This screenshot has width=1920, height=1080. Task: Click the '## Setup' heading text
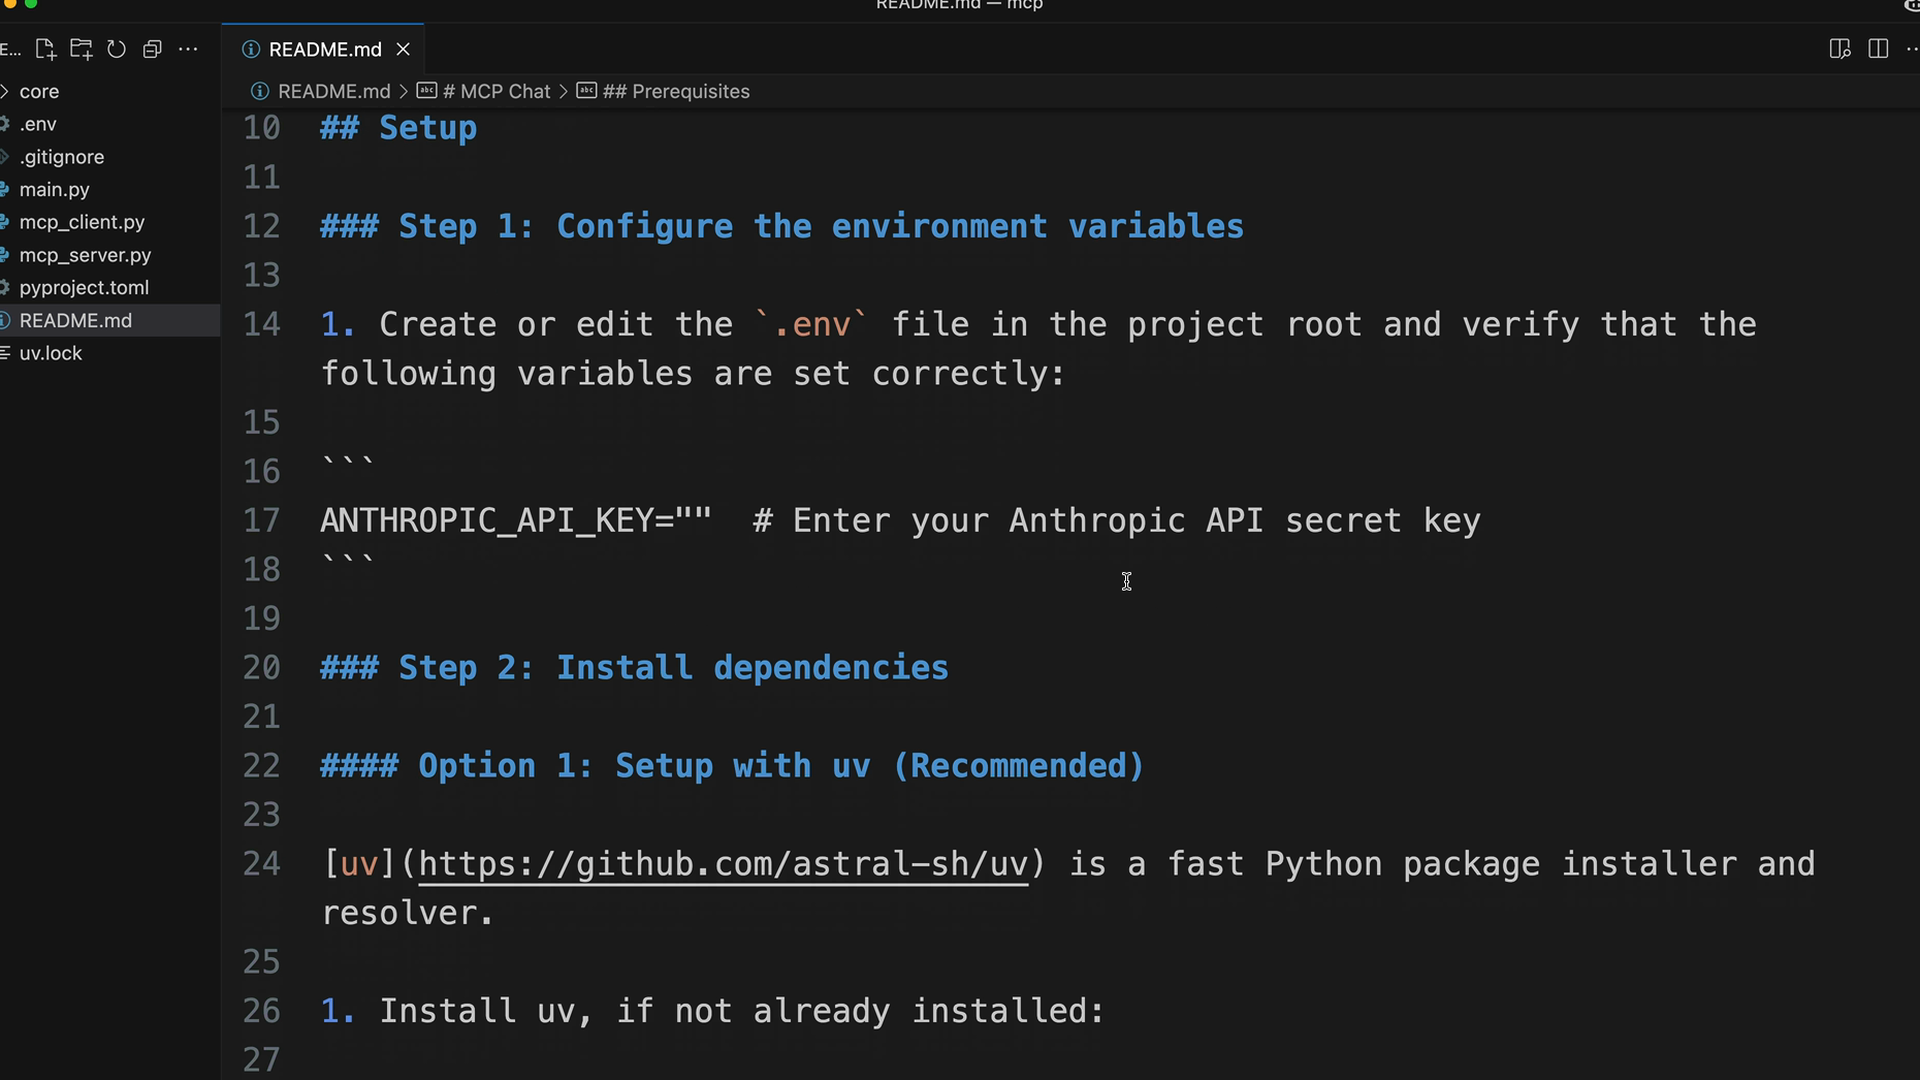click(398, 128)
